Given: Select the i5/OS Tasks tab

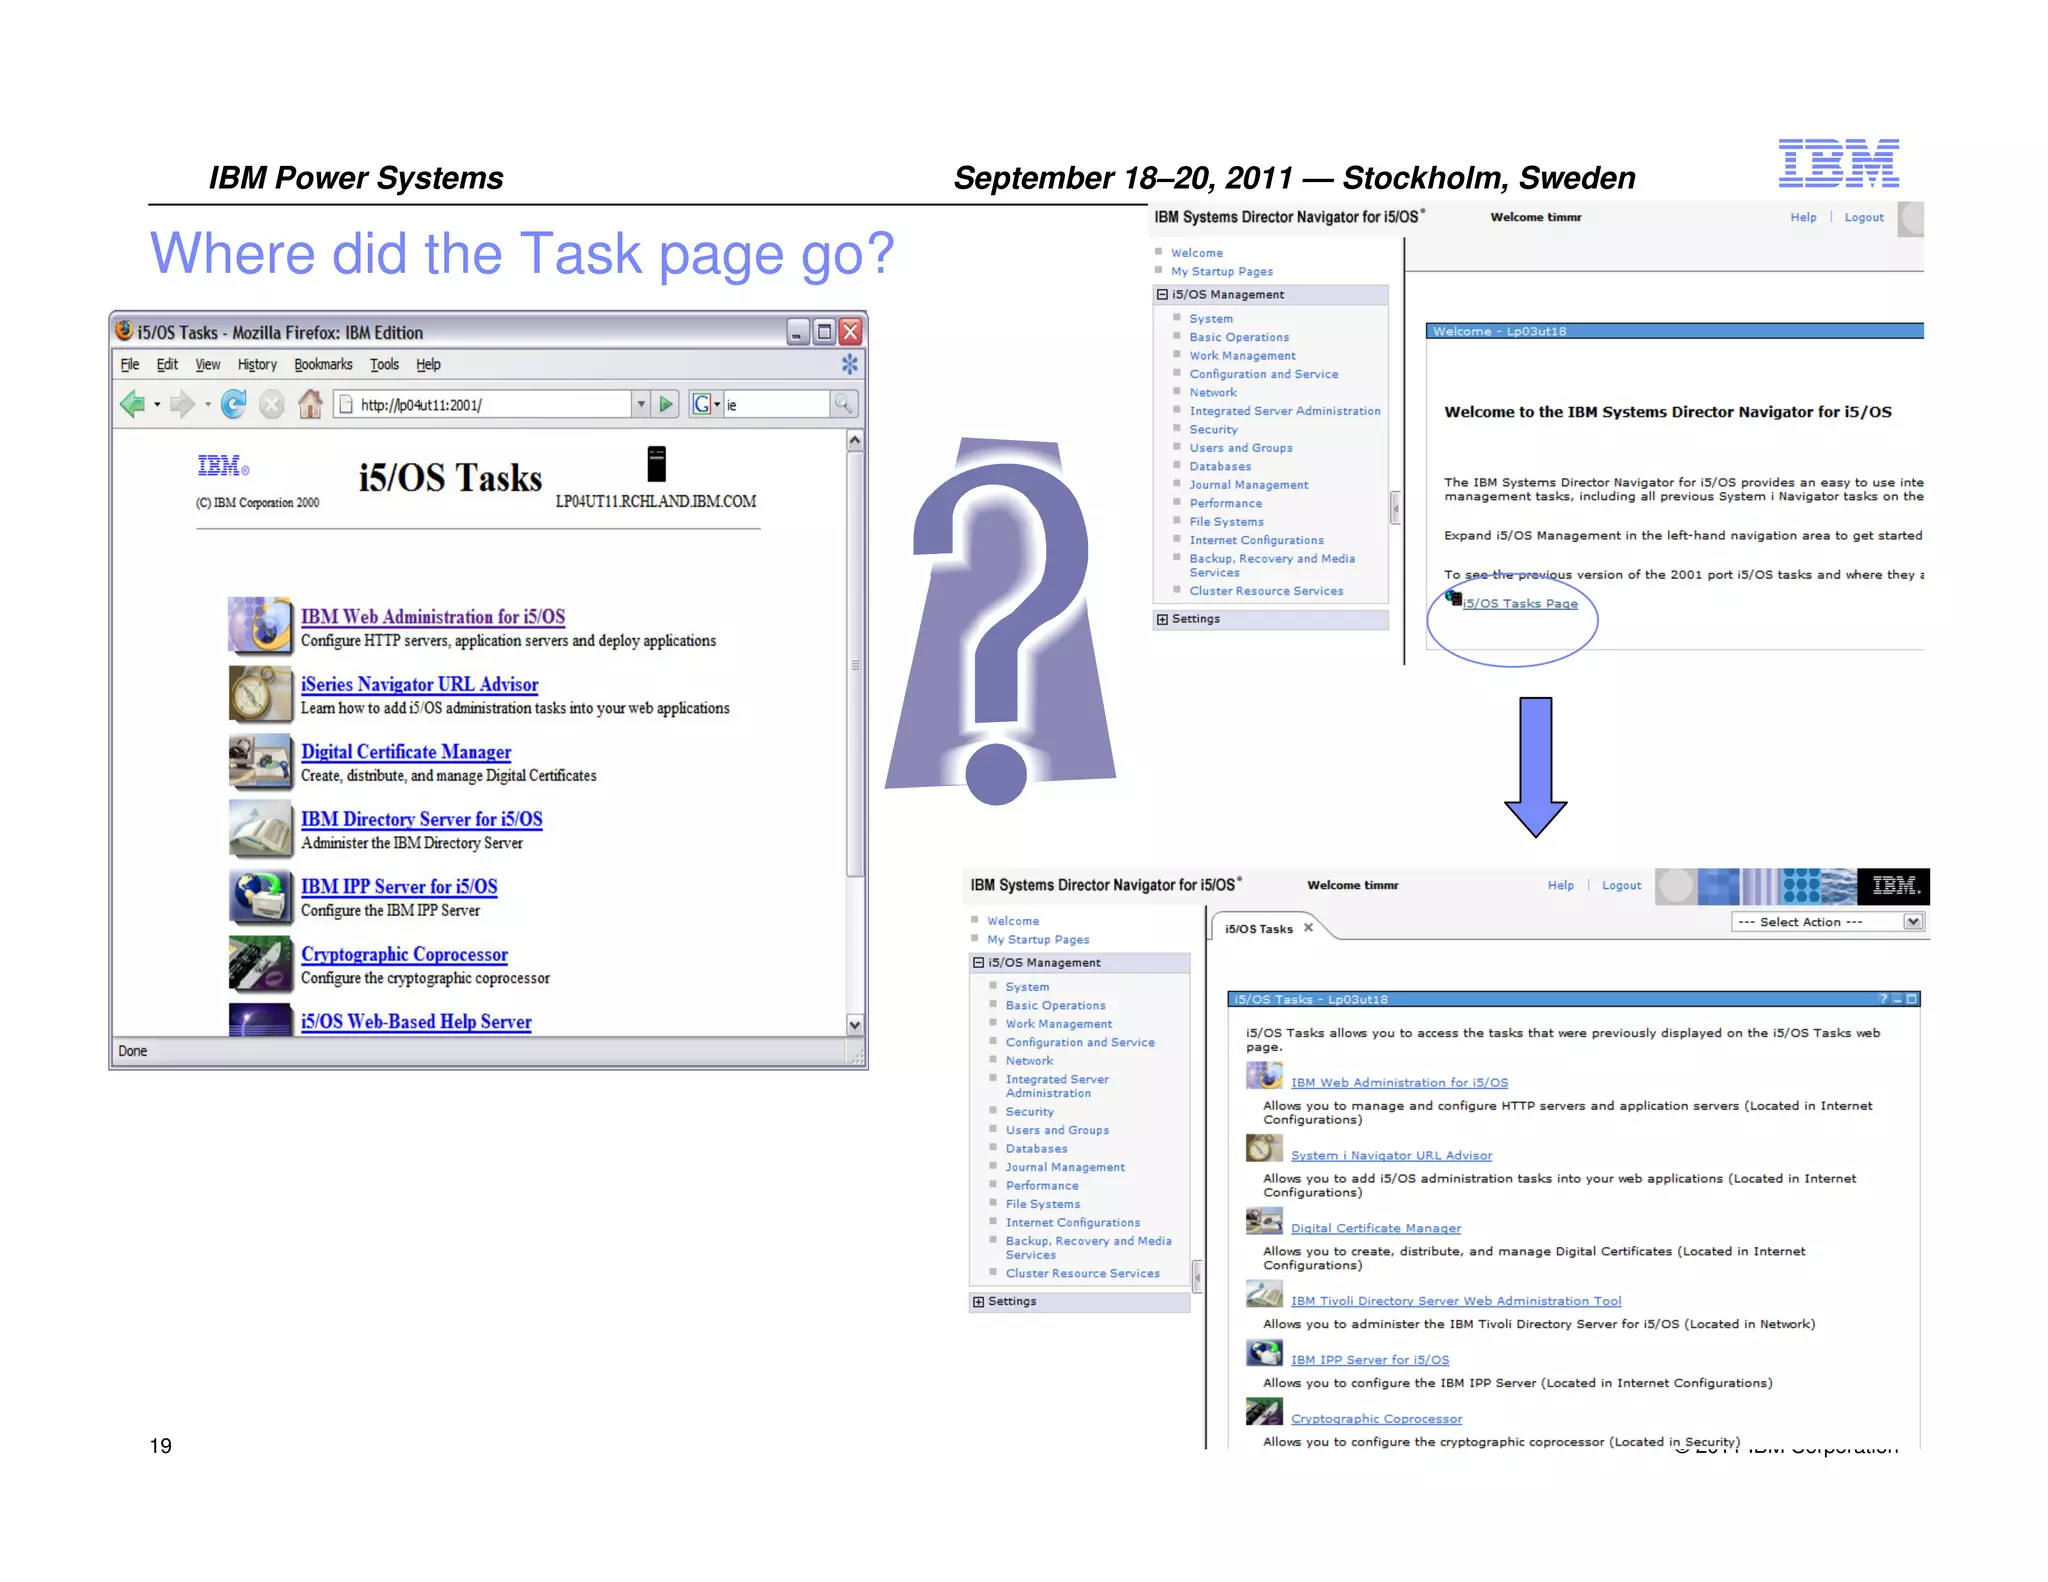Looking at the screenshot, I should (x=1259, y=929).
